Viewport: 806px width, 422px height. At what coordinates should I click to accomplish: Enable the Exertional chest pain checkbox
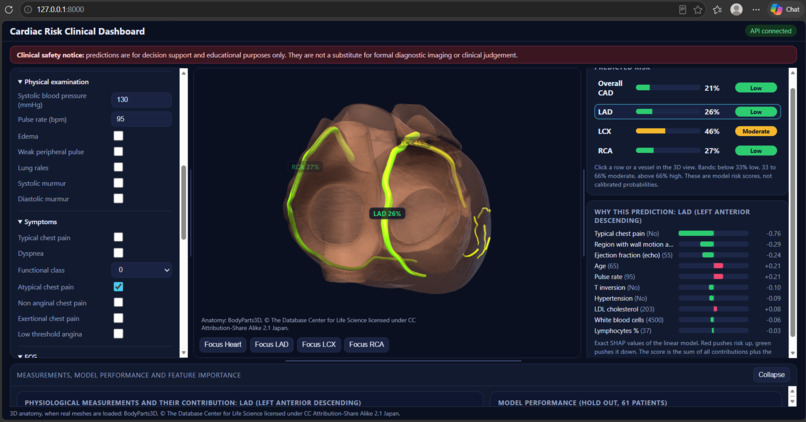(x=118, y=318)
